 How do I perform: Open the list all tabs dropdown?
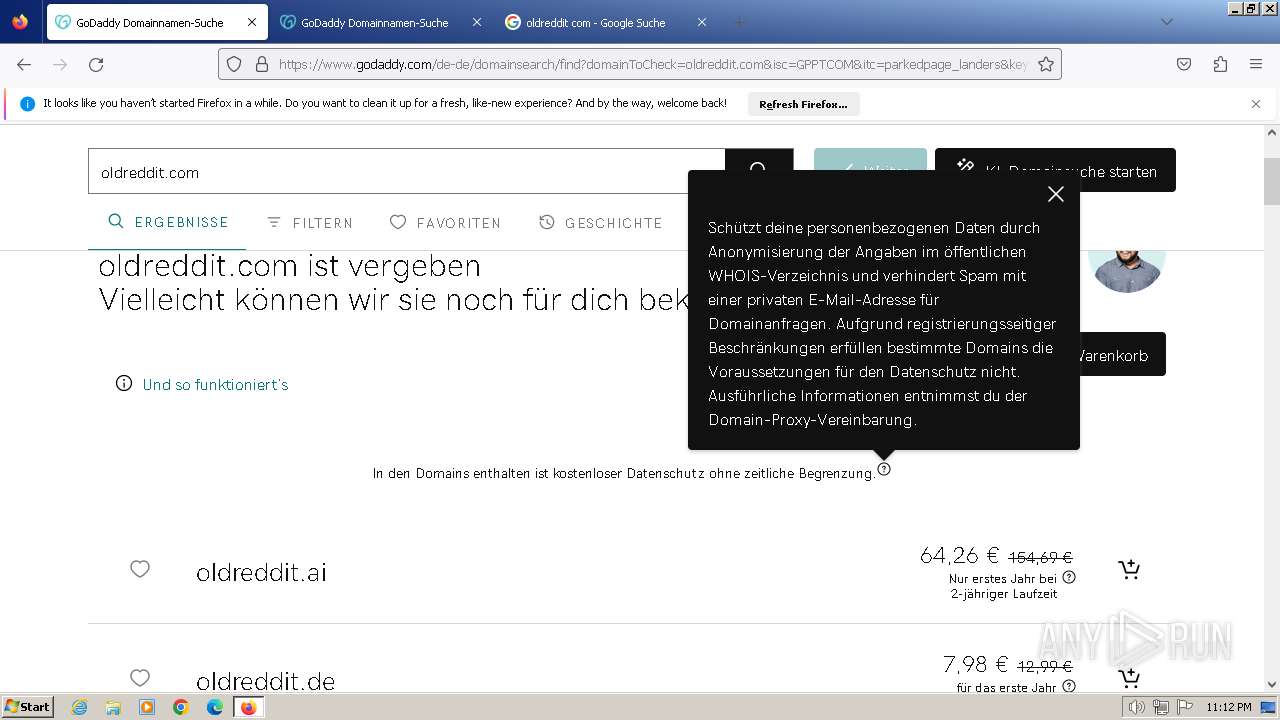tap(1166, 22)
